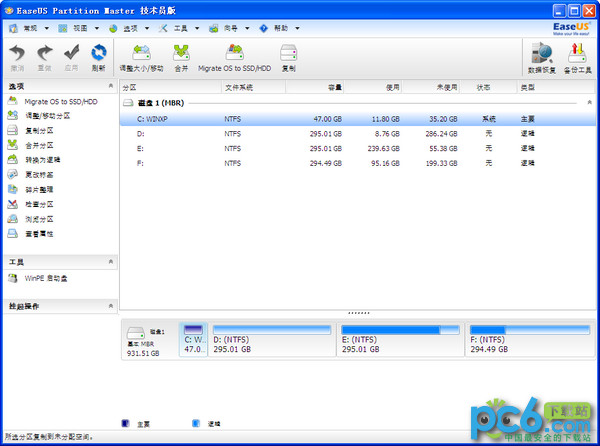Click the primary (主要) legend swatch
This screenshot has height=446, width=600.
coord(126,423)
